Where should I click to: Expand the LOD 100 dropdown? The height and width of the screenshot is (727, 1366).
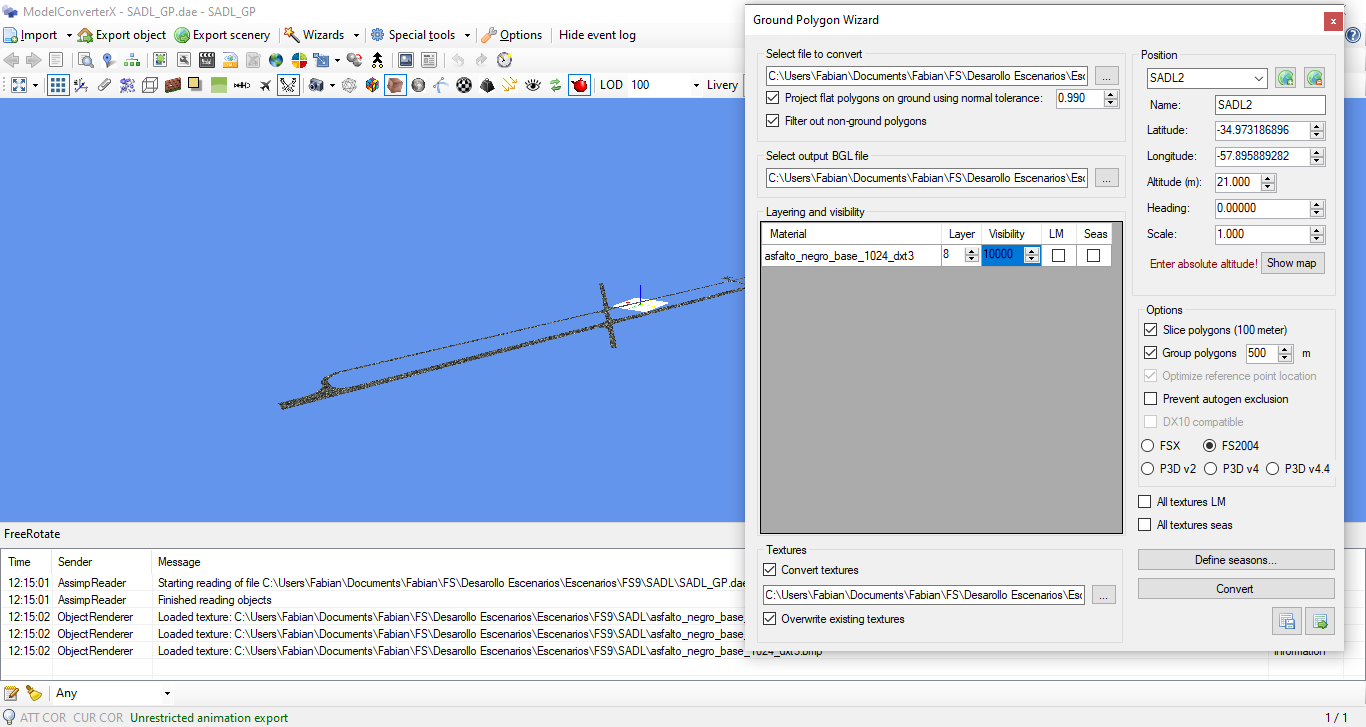pos(696,85)
